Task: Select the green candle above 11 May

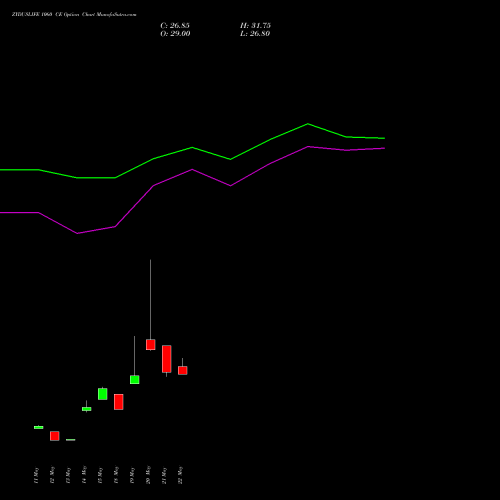Action: pyautogui.click(x=39, y=427)
